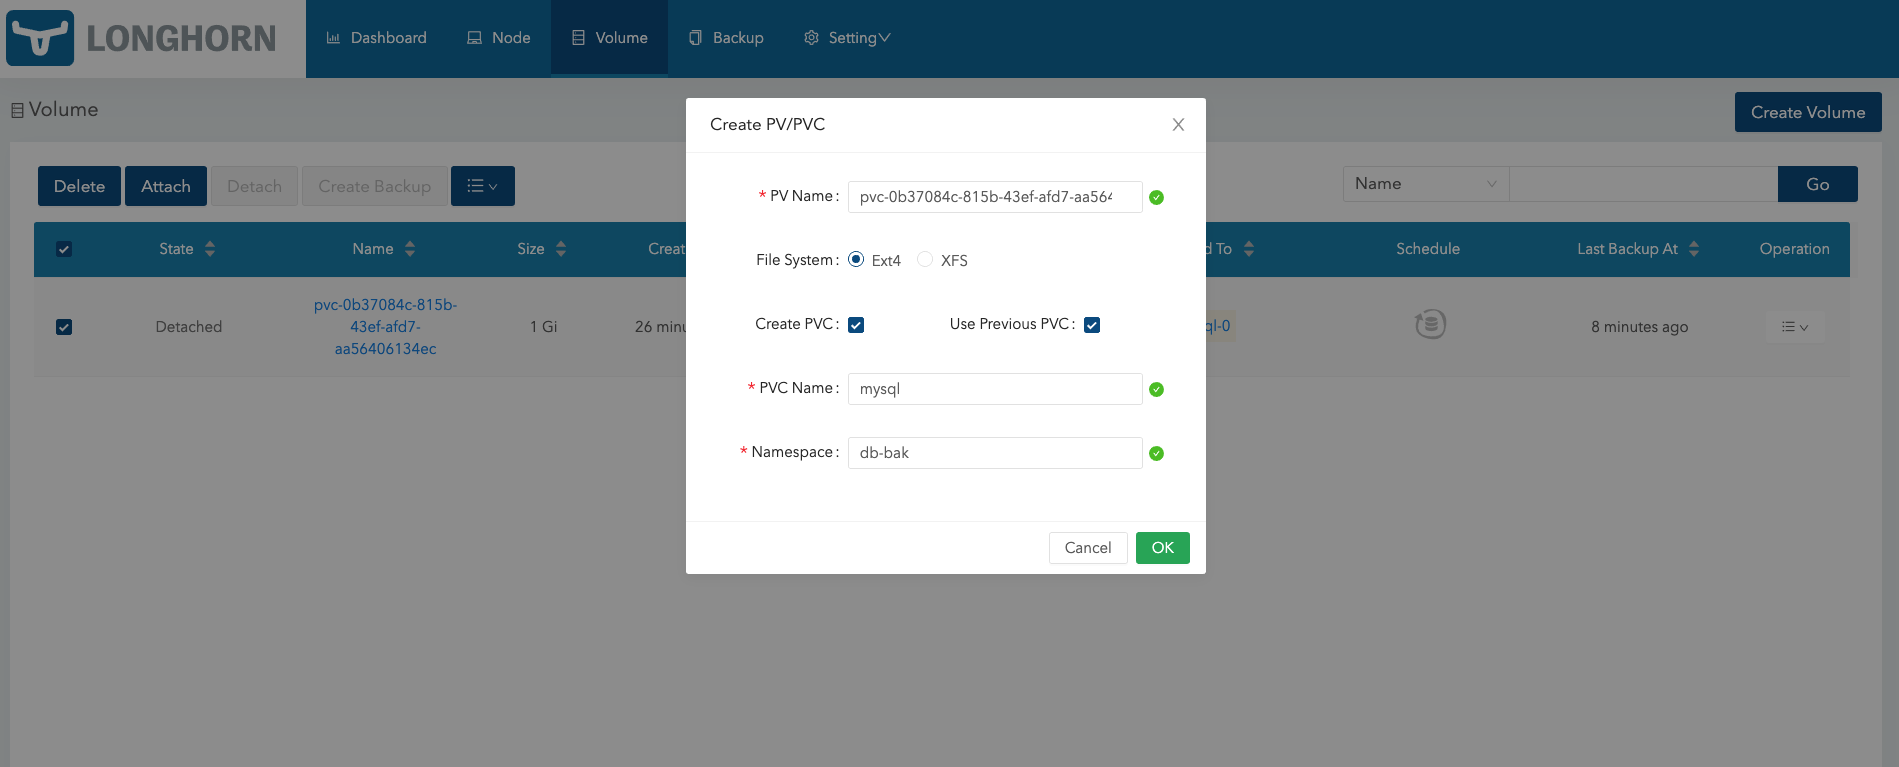This screenshot has width=1899, height=767.
Task: Open the pvc-0b37084c volume link
Action: pyautogui.click(x=385, y=327)
